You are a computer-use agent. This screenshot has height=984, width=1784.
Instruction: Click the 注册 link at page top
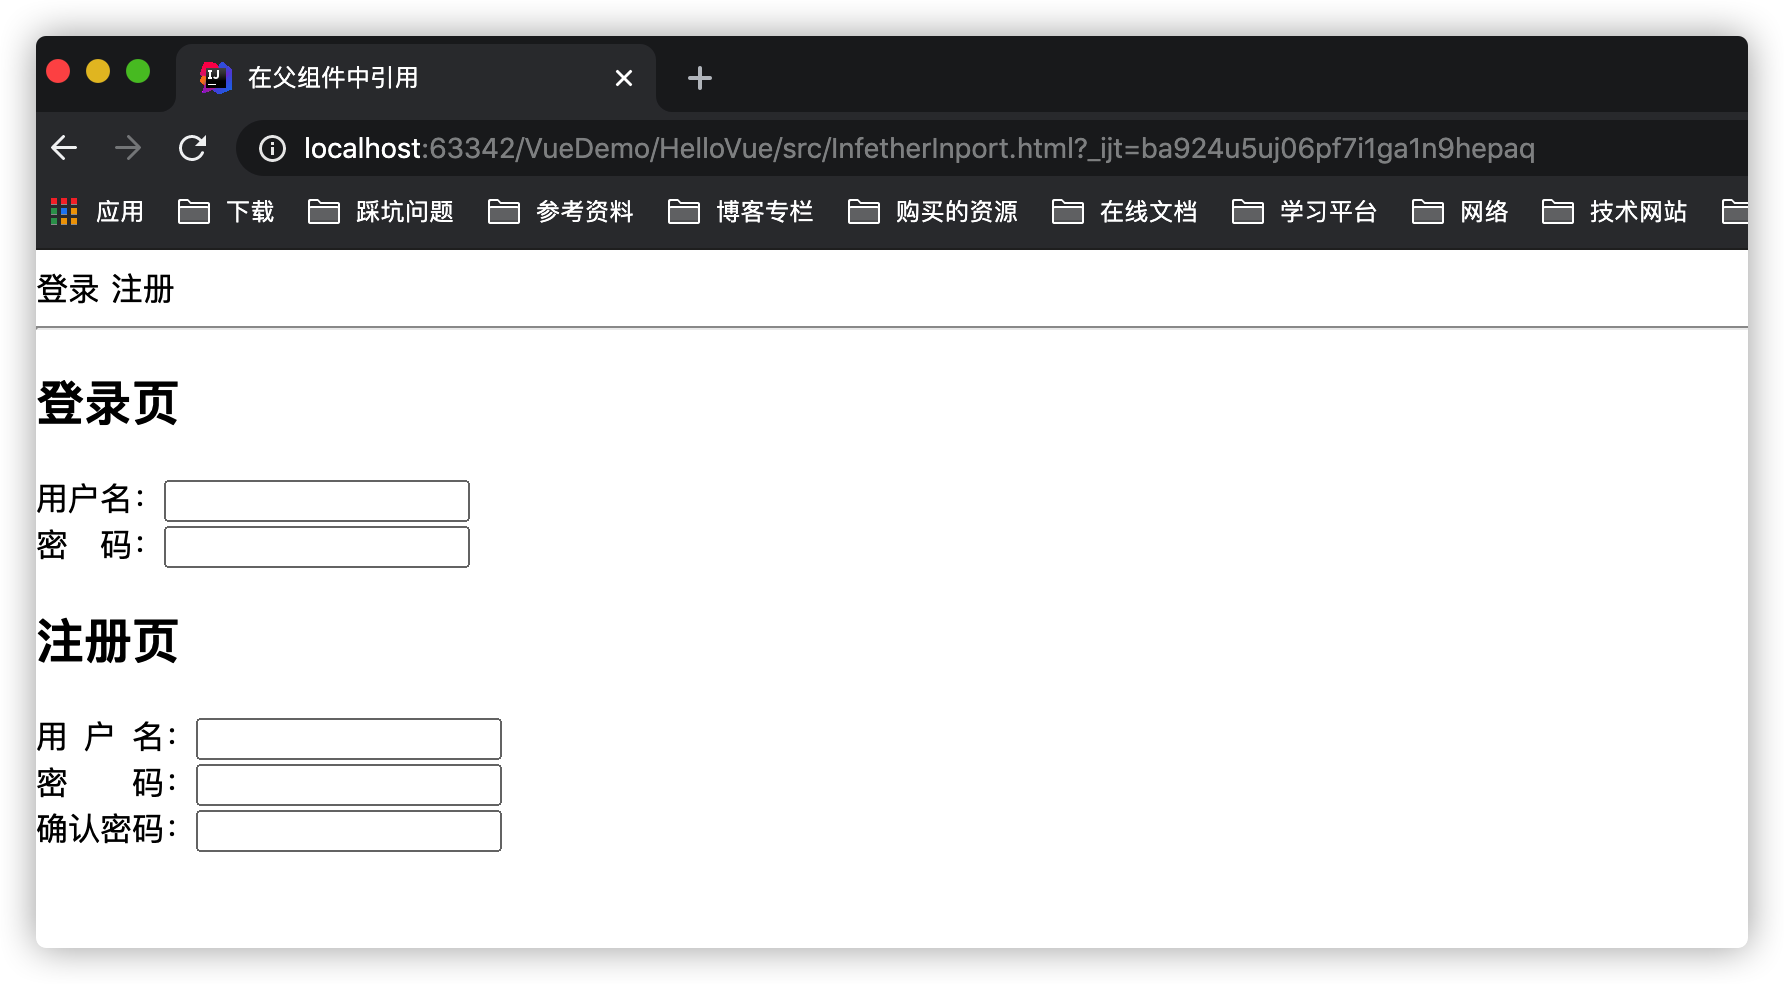pos(143,289)
